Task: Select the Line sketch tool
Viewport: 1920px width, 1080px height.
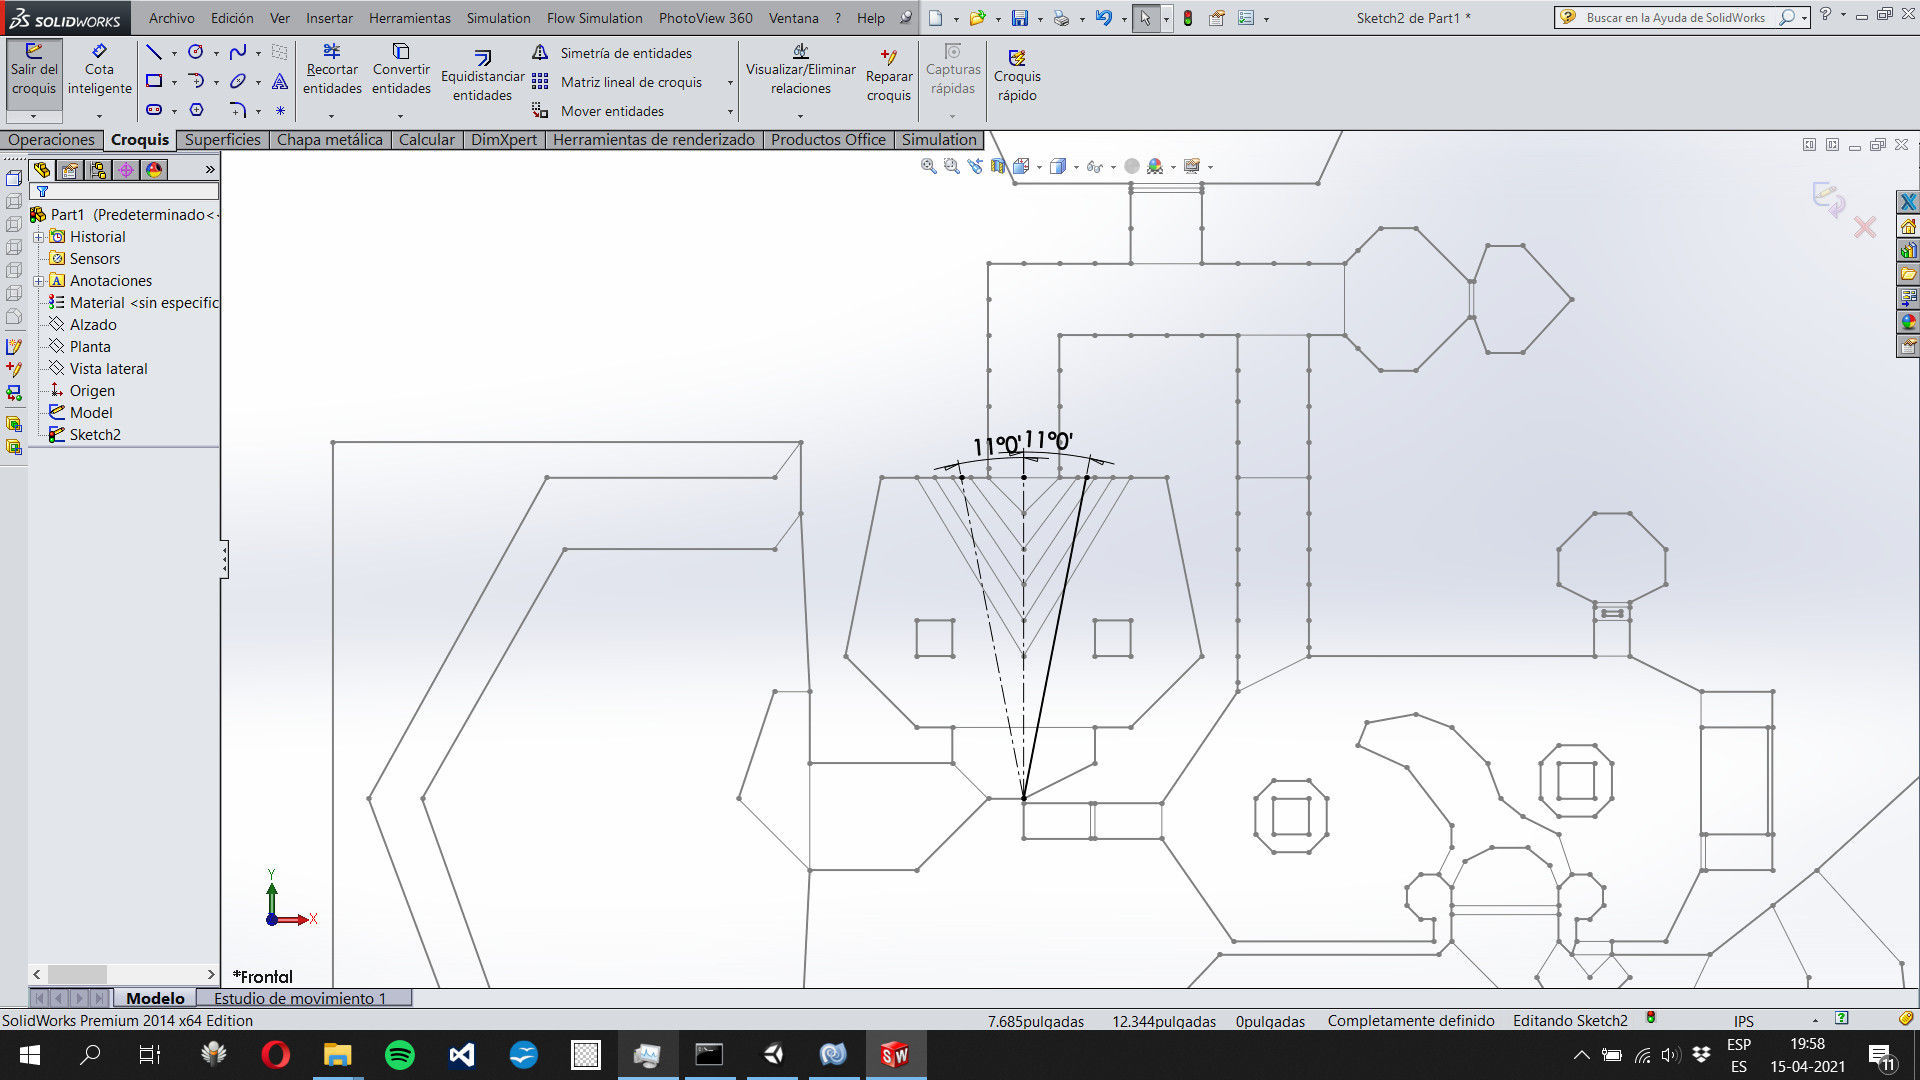Action: point(153,52)
